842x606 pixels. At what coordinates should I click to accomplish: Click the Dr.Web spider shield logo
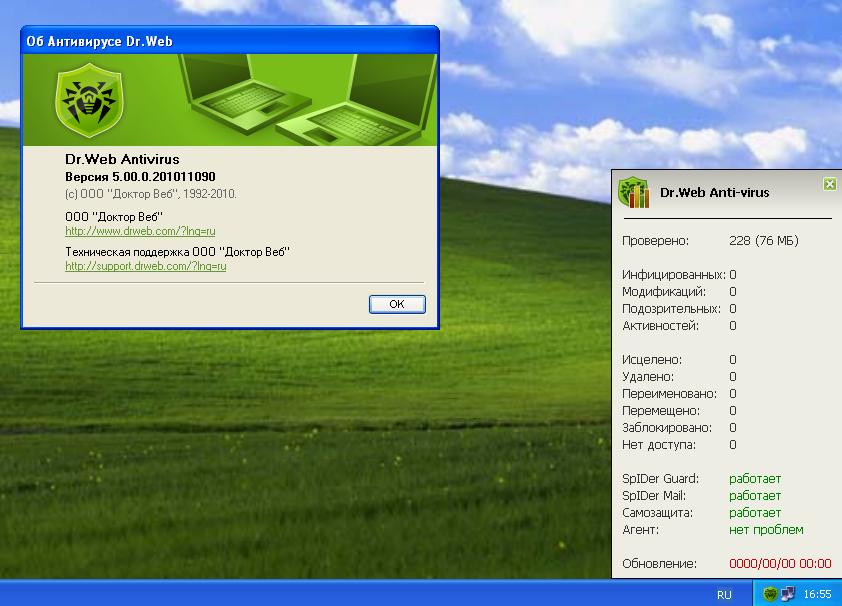[x=90, y=100]
